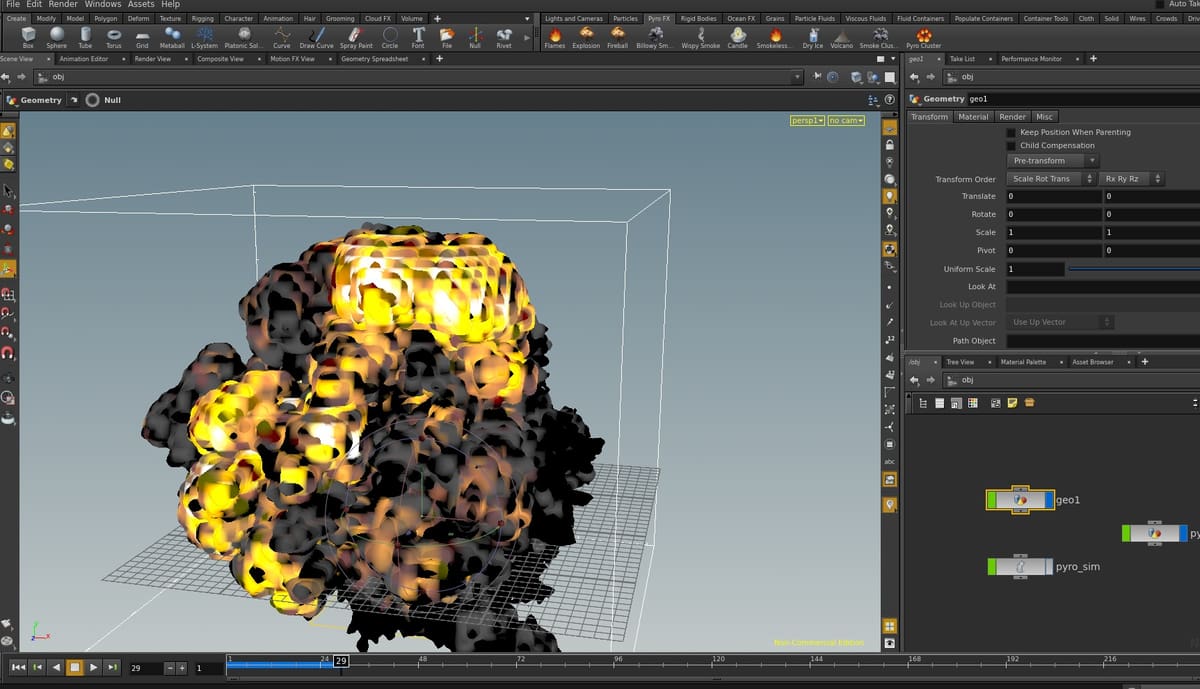The image size is (1200, 689).
Task: Select the Spray Paint shelf tool
Action: pos(356,38)
